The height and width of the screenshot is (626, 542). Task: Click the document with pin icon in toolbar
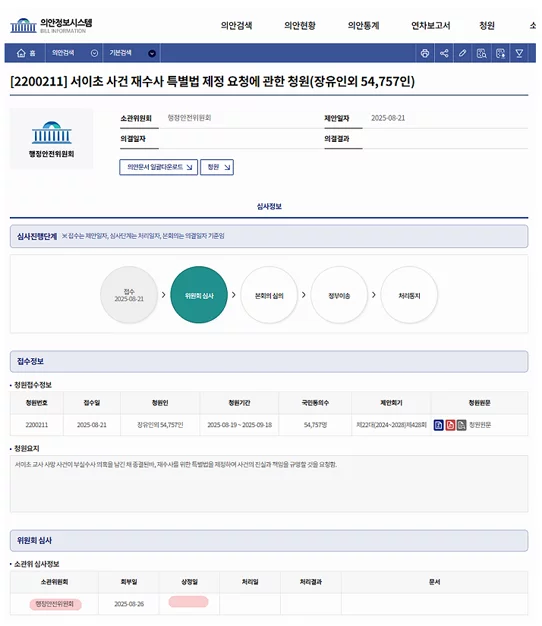pos(500,53)
